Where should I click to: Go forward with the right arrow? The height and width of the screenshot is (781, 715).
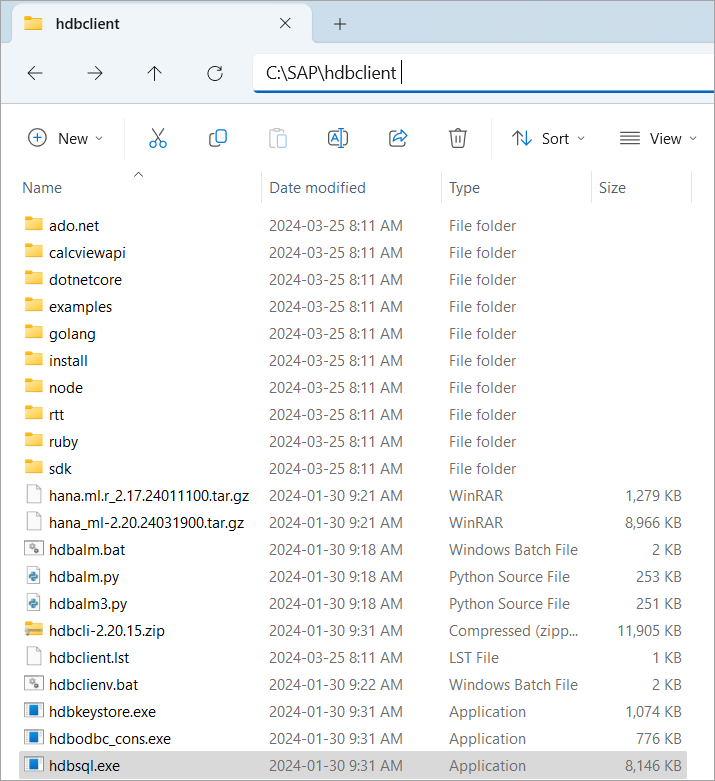[95, 73]
